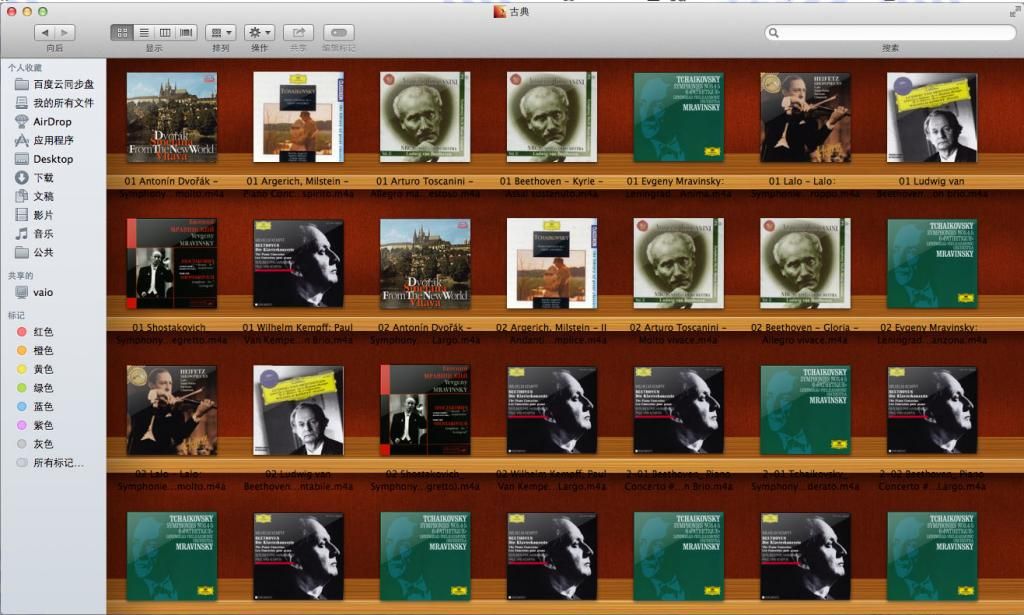Select the Desktop sidebar item
The height and width of the screenshot is (615, 1024).
click(52, 159)
